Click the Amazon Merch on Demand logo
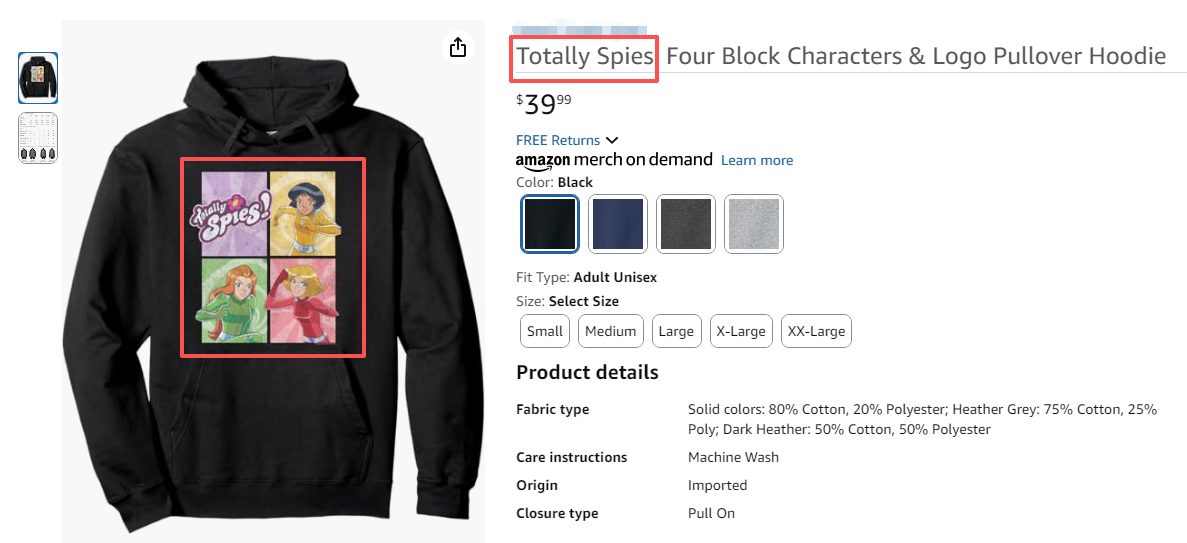The image size is (1187, 543). coord(613,160)
